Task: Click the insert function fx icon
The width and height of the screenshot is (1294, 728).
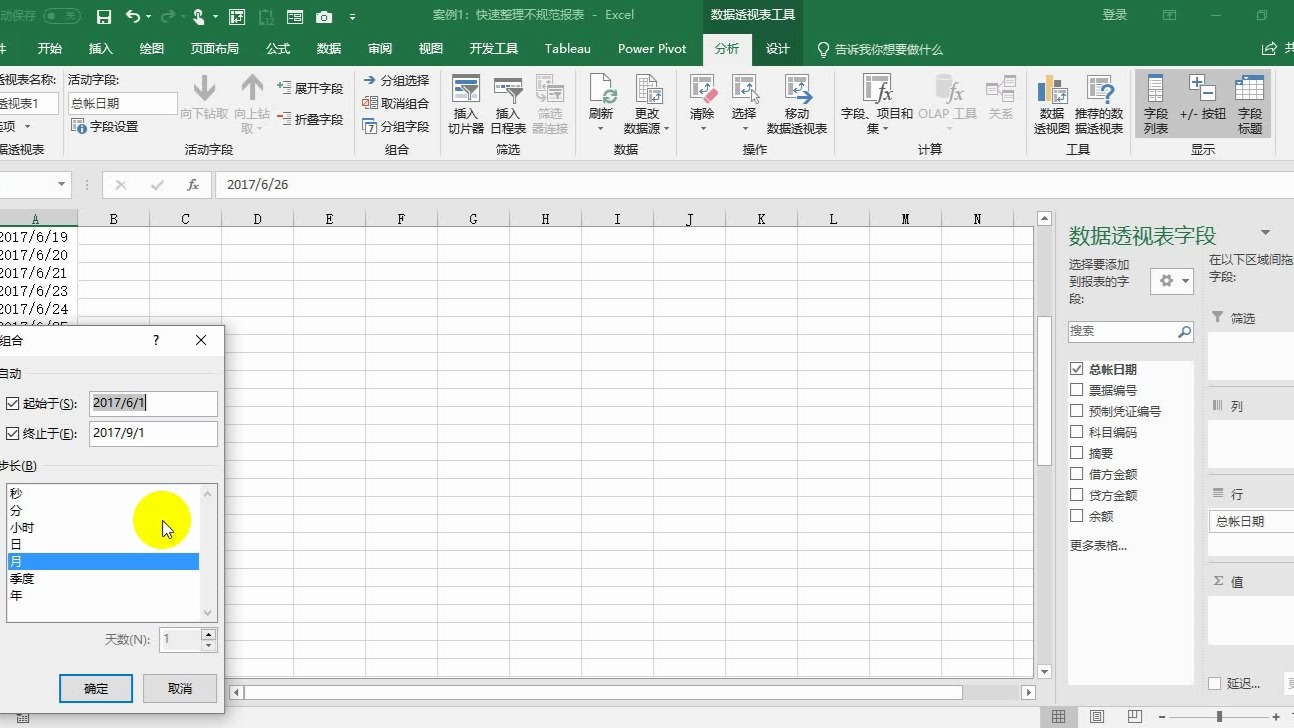Action: pyautogui.click(x=193, y=185)
